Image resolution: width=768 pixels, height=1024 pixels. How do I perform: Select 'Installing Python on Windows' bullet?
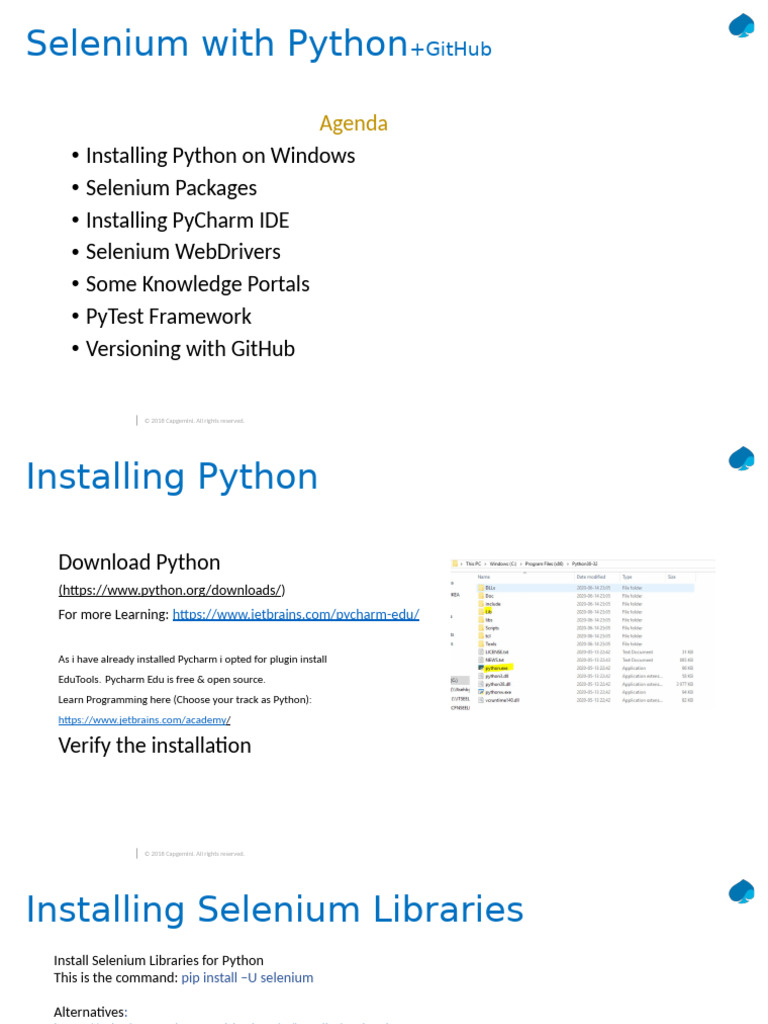[221, 155]
